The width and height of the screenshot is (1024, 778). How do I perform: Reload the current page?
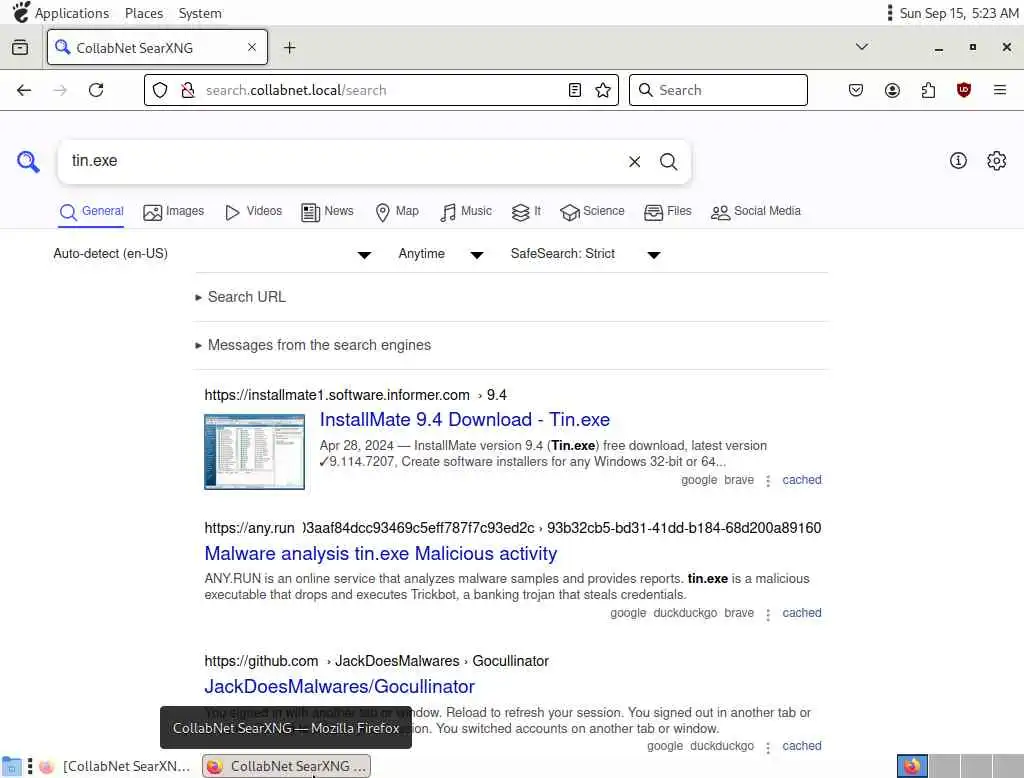tap(96, 90)
